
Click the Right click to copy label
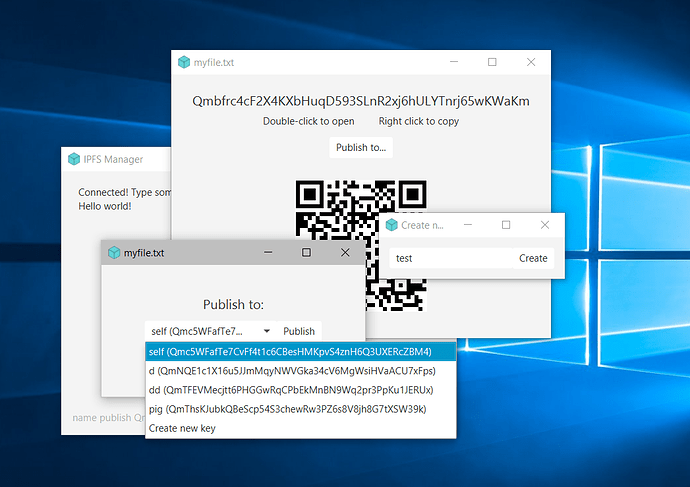click(x=418, y=121)
